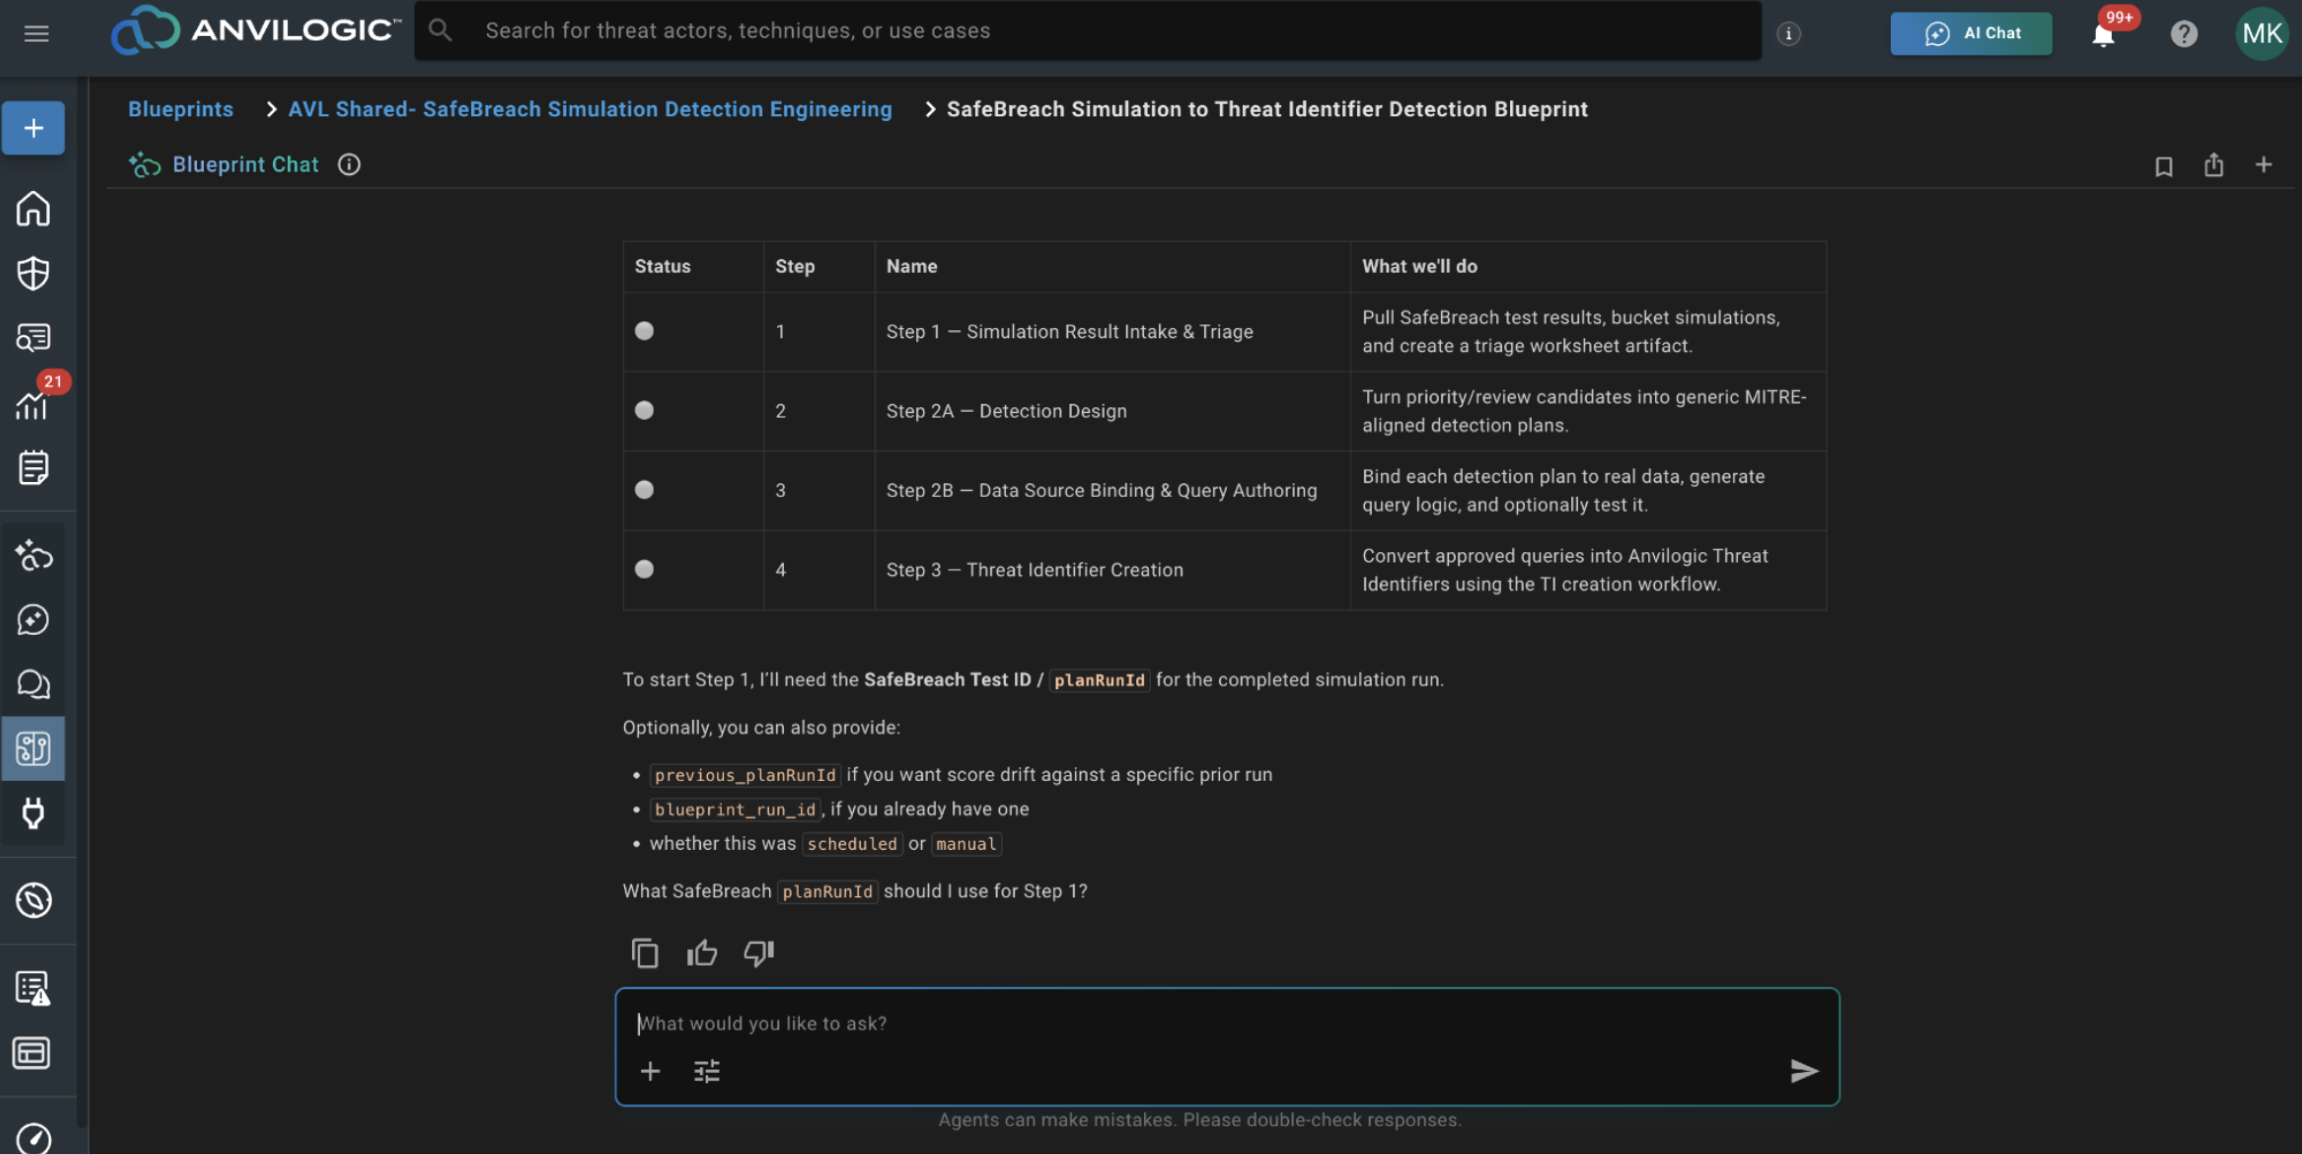Viewport: 2302px width, 1154px height.
Task: Open the help question mark icon
Action: tap(2184, 34)
